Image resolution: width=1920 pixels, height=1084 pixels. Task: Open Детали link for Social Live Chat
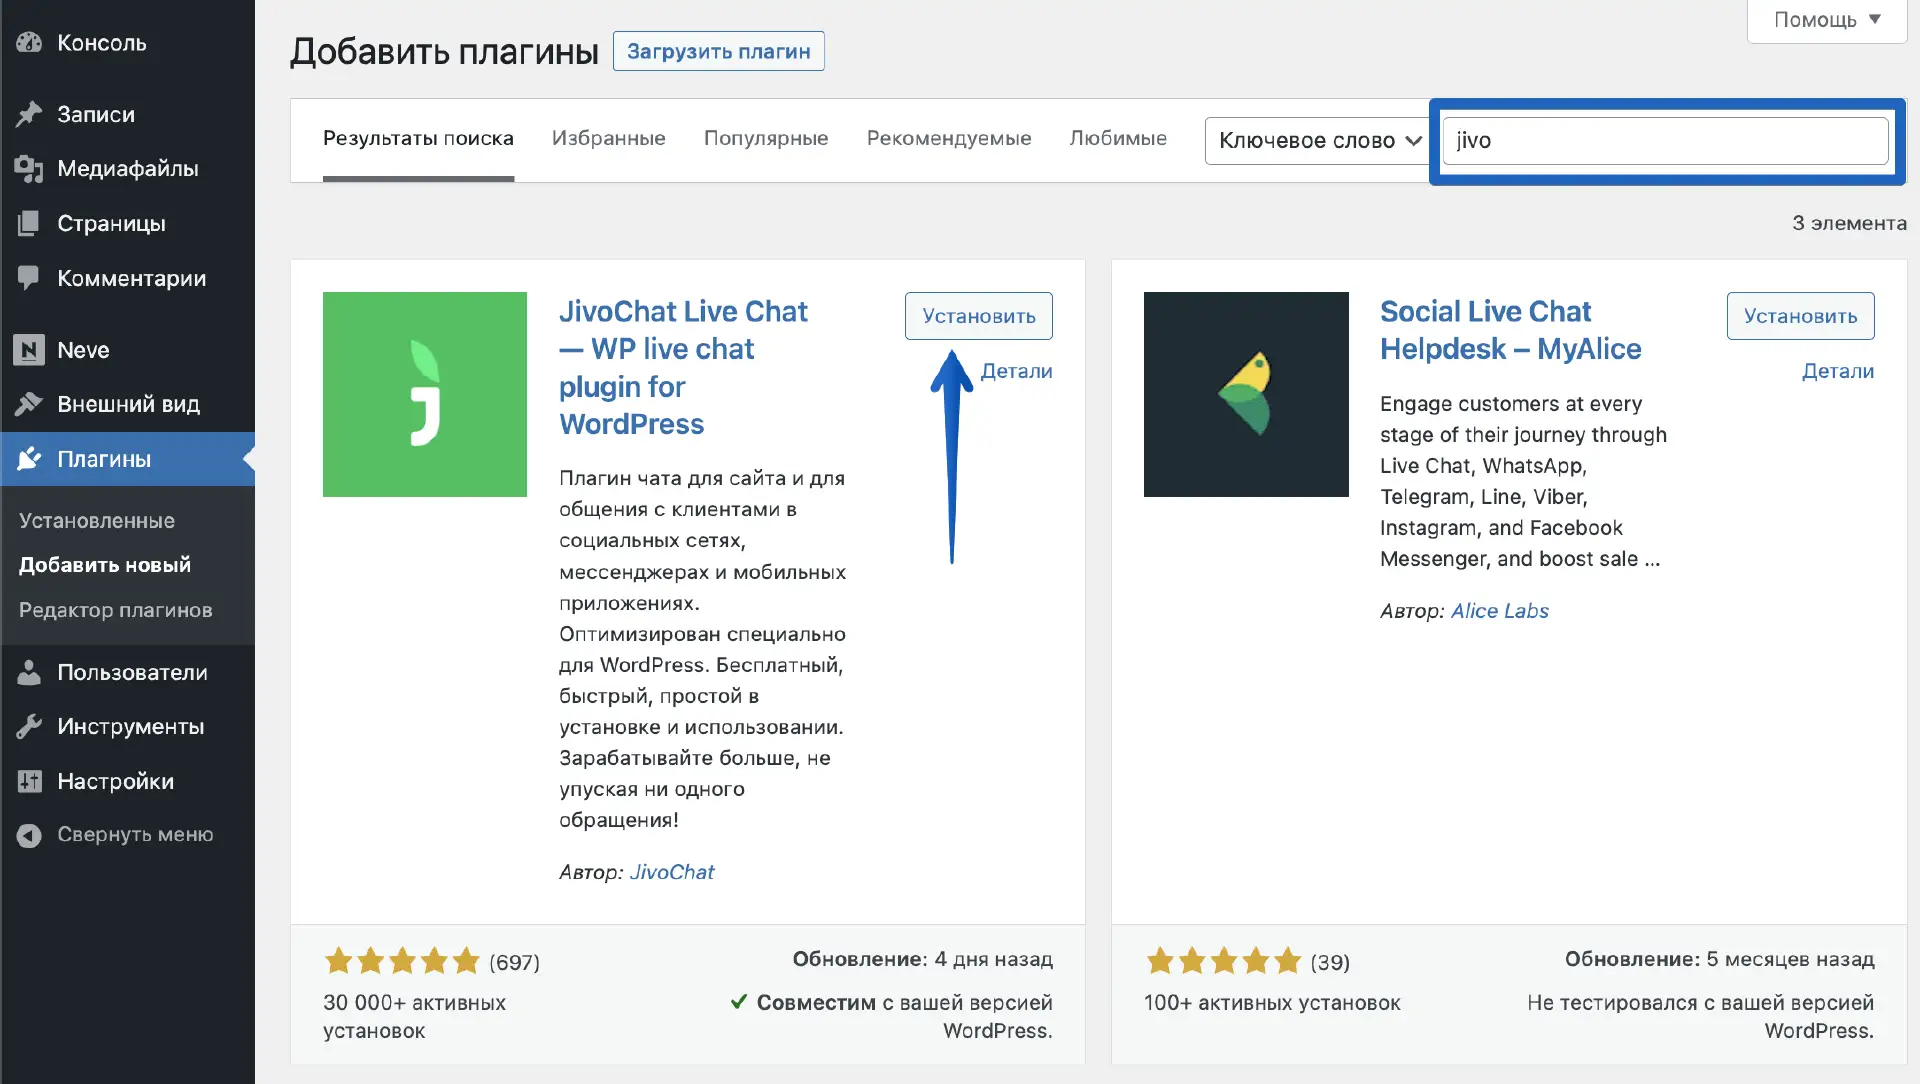tap(1837, 371)
